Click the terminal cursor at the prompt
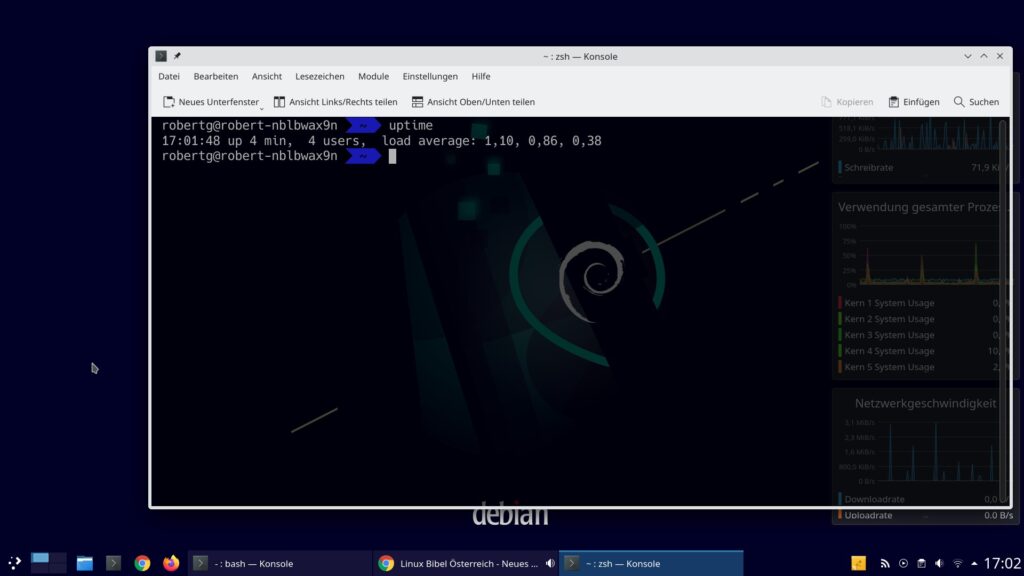Image resolution: width=1024 pixels, height=576 pixels. coord(392,156)
